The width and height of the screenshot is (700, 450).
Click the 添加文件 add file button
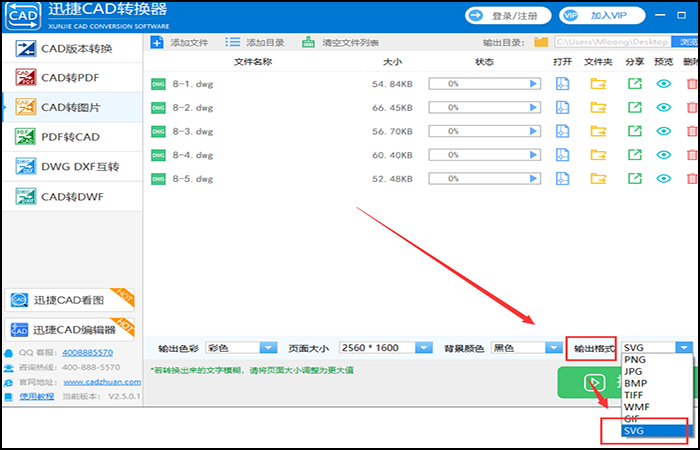[x=179, y=43]
